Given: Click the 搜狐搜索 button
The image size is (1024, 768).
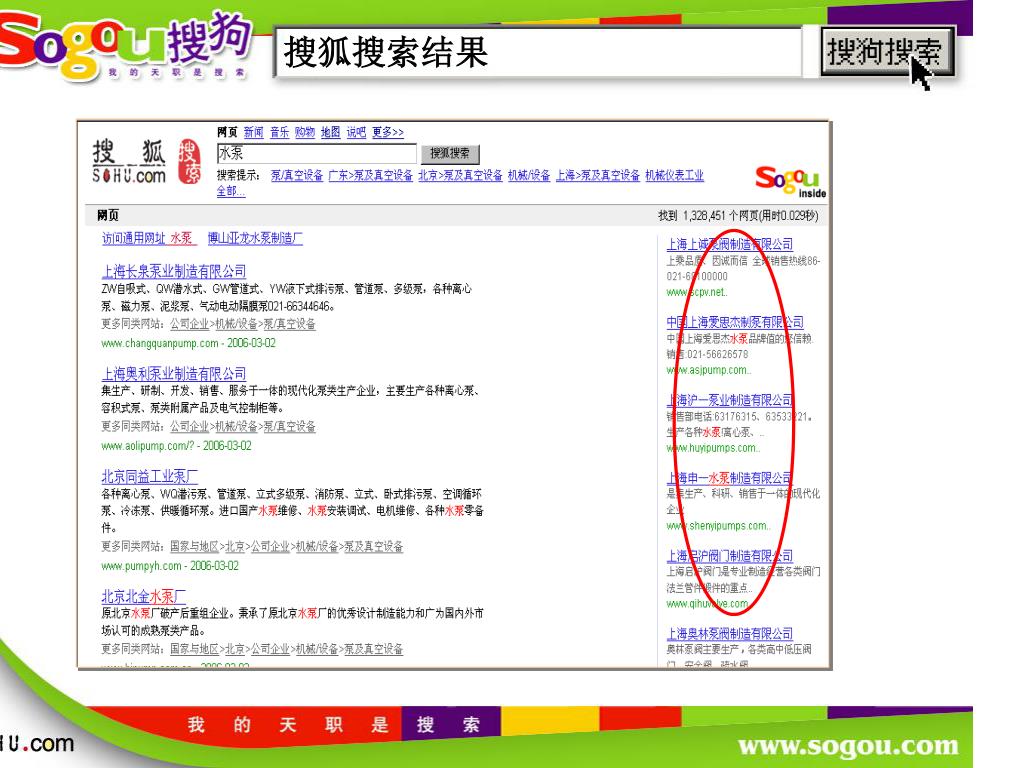Looking at the screenshot, I should tap(450, 153).
